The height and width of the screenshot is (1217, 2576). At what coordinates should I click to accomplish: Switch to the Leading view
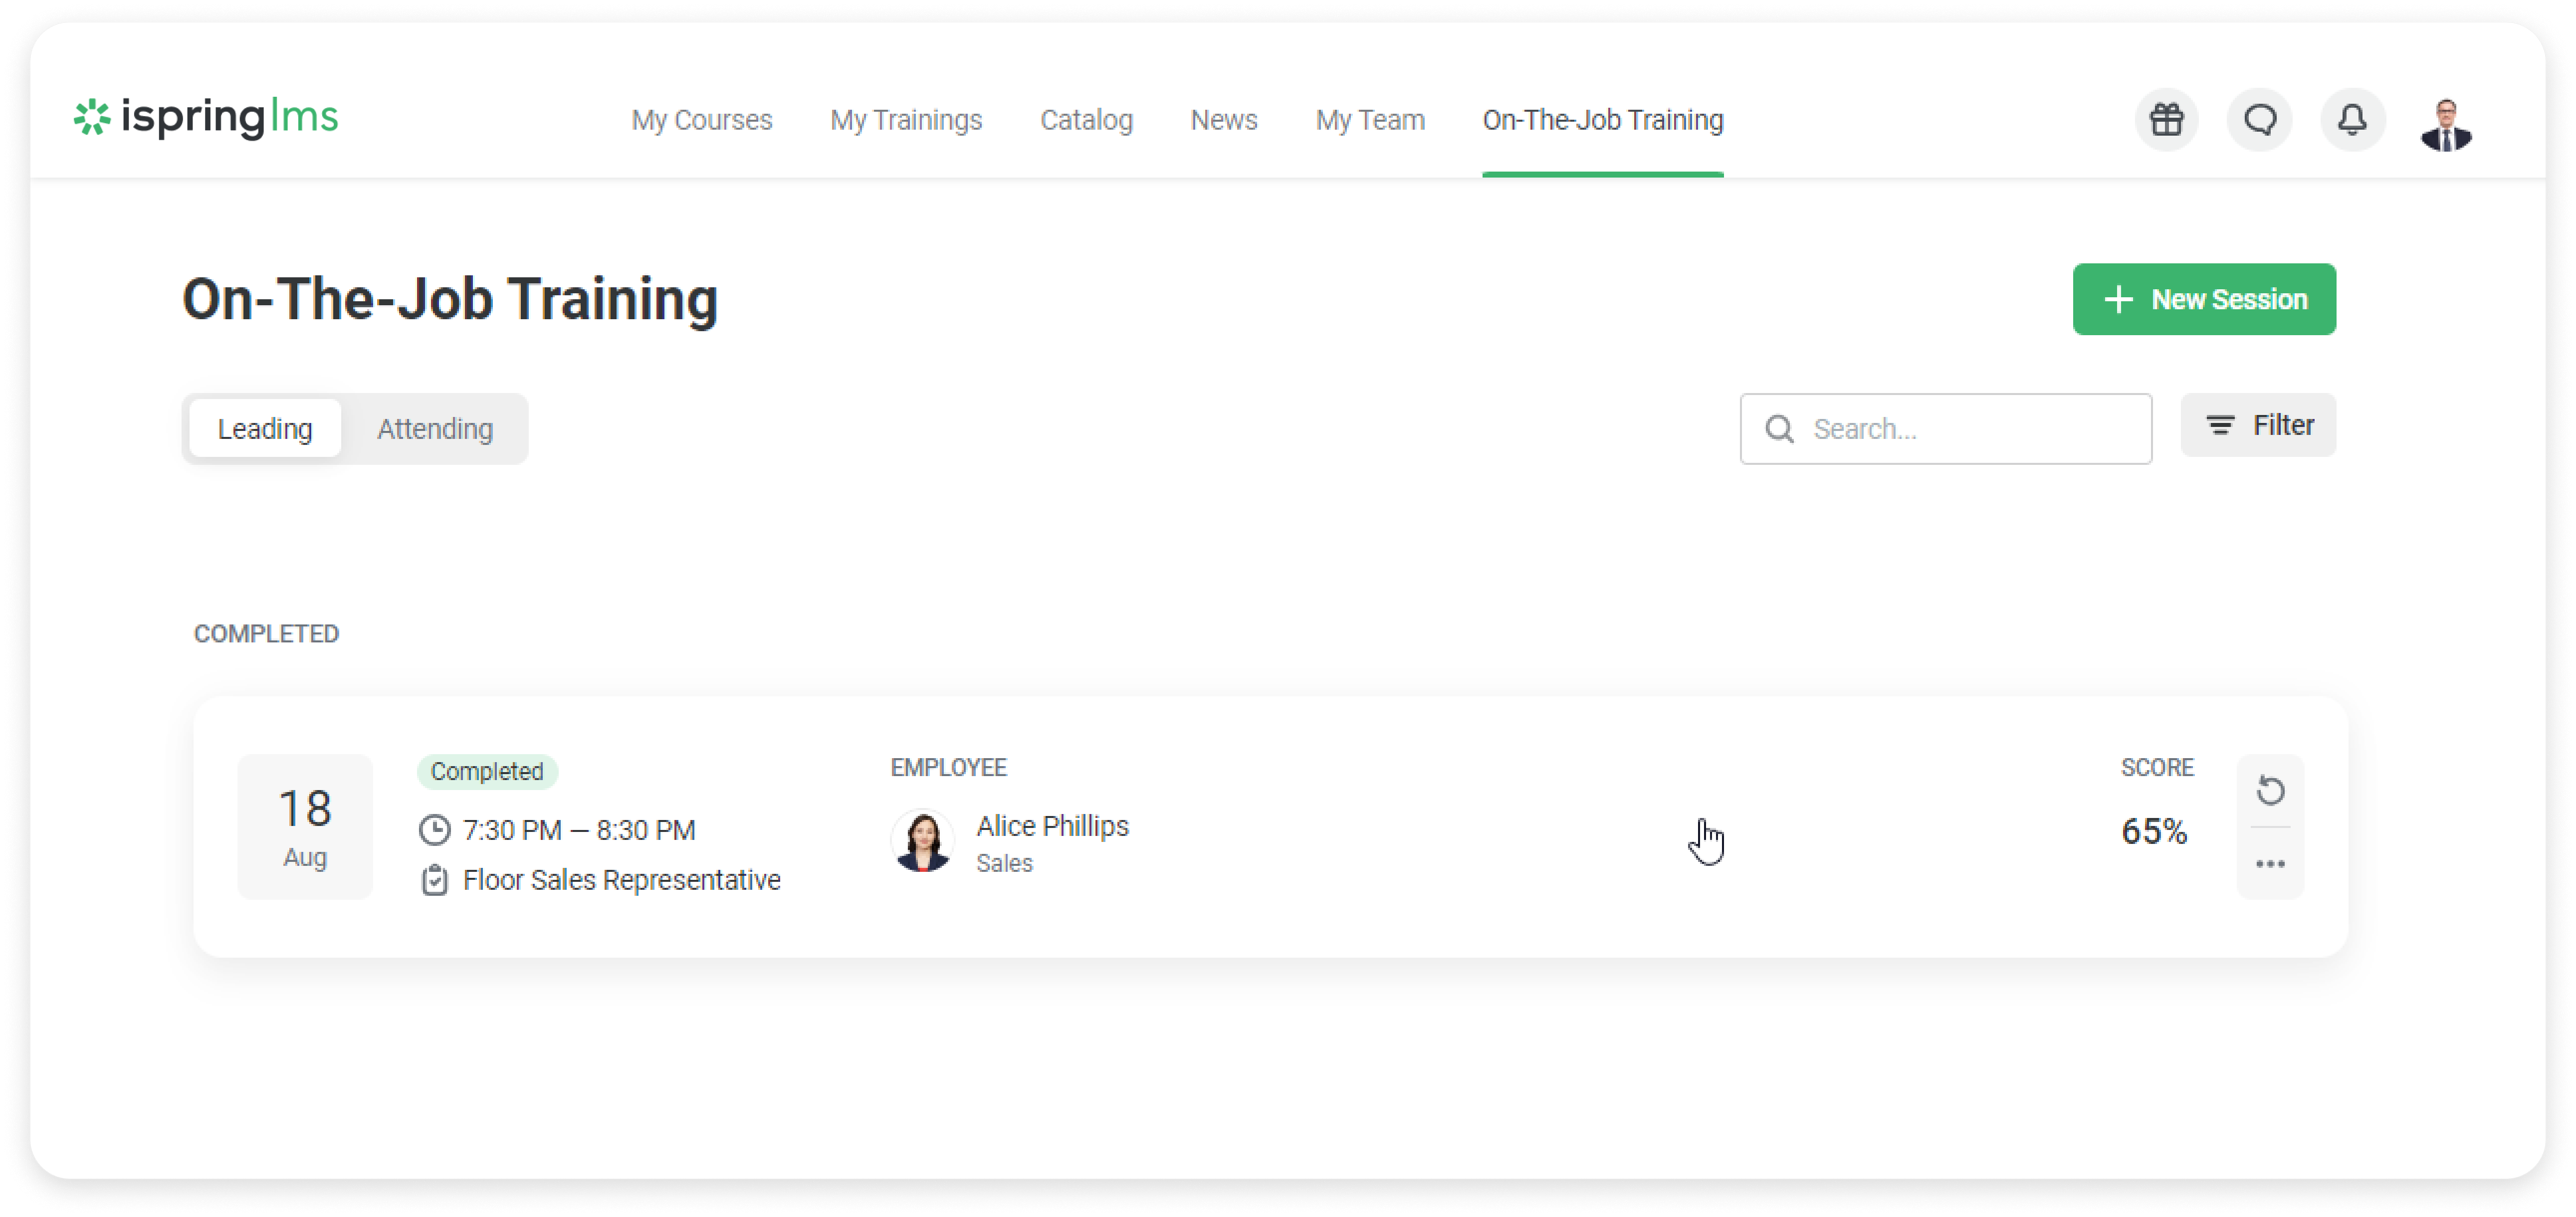pyautogui.click(x=265, y=429)
